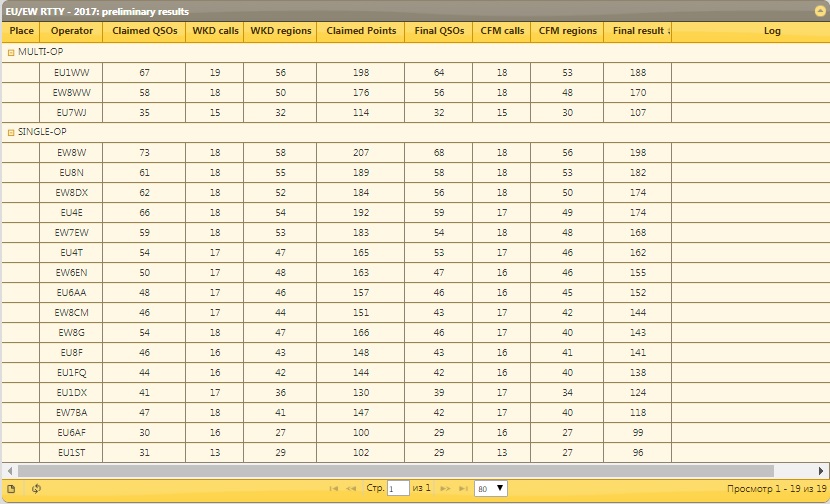Click the horizontal scrollbar track
The width and height of the screenshot is (830, 504).
[x=396, y=471]
